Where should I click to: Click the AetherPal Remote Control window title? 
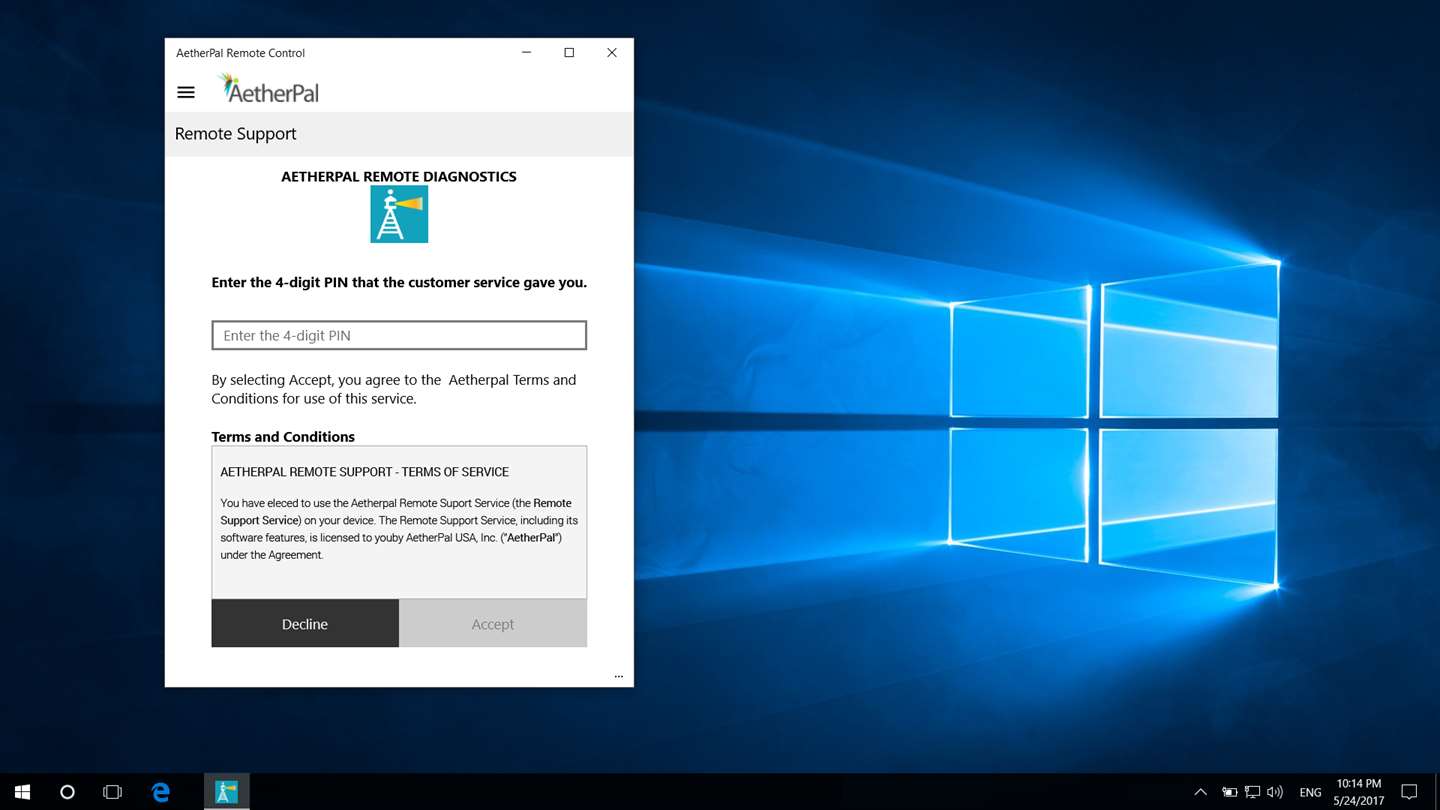coord(240,53)
